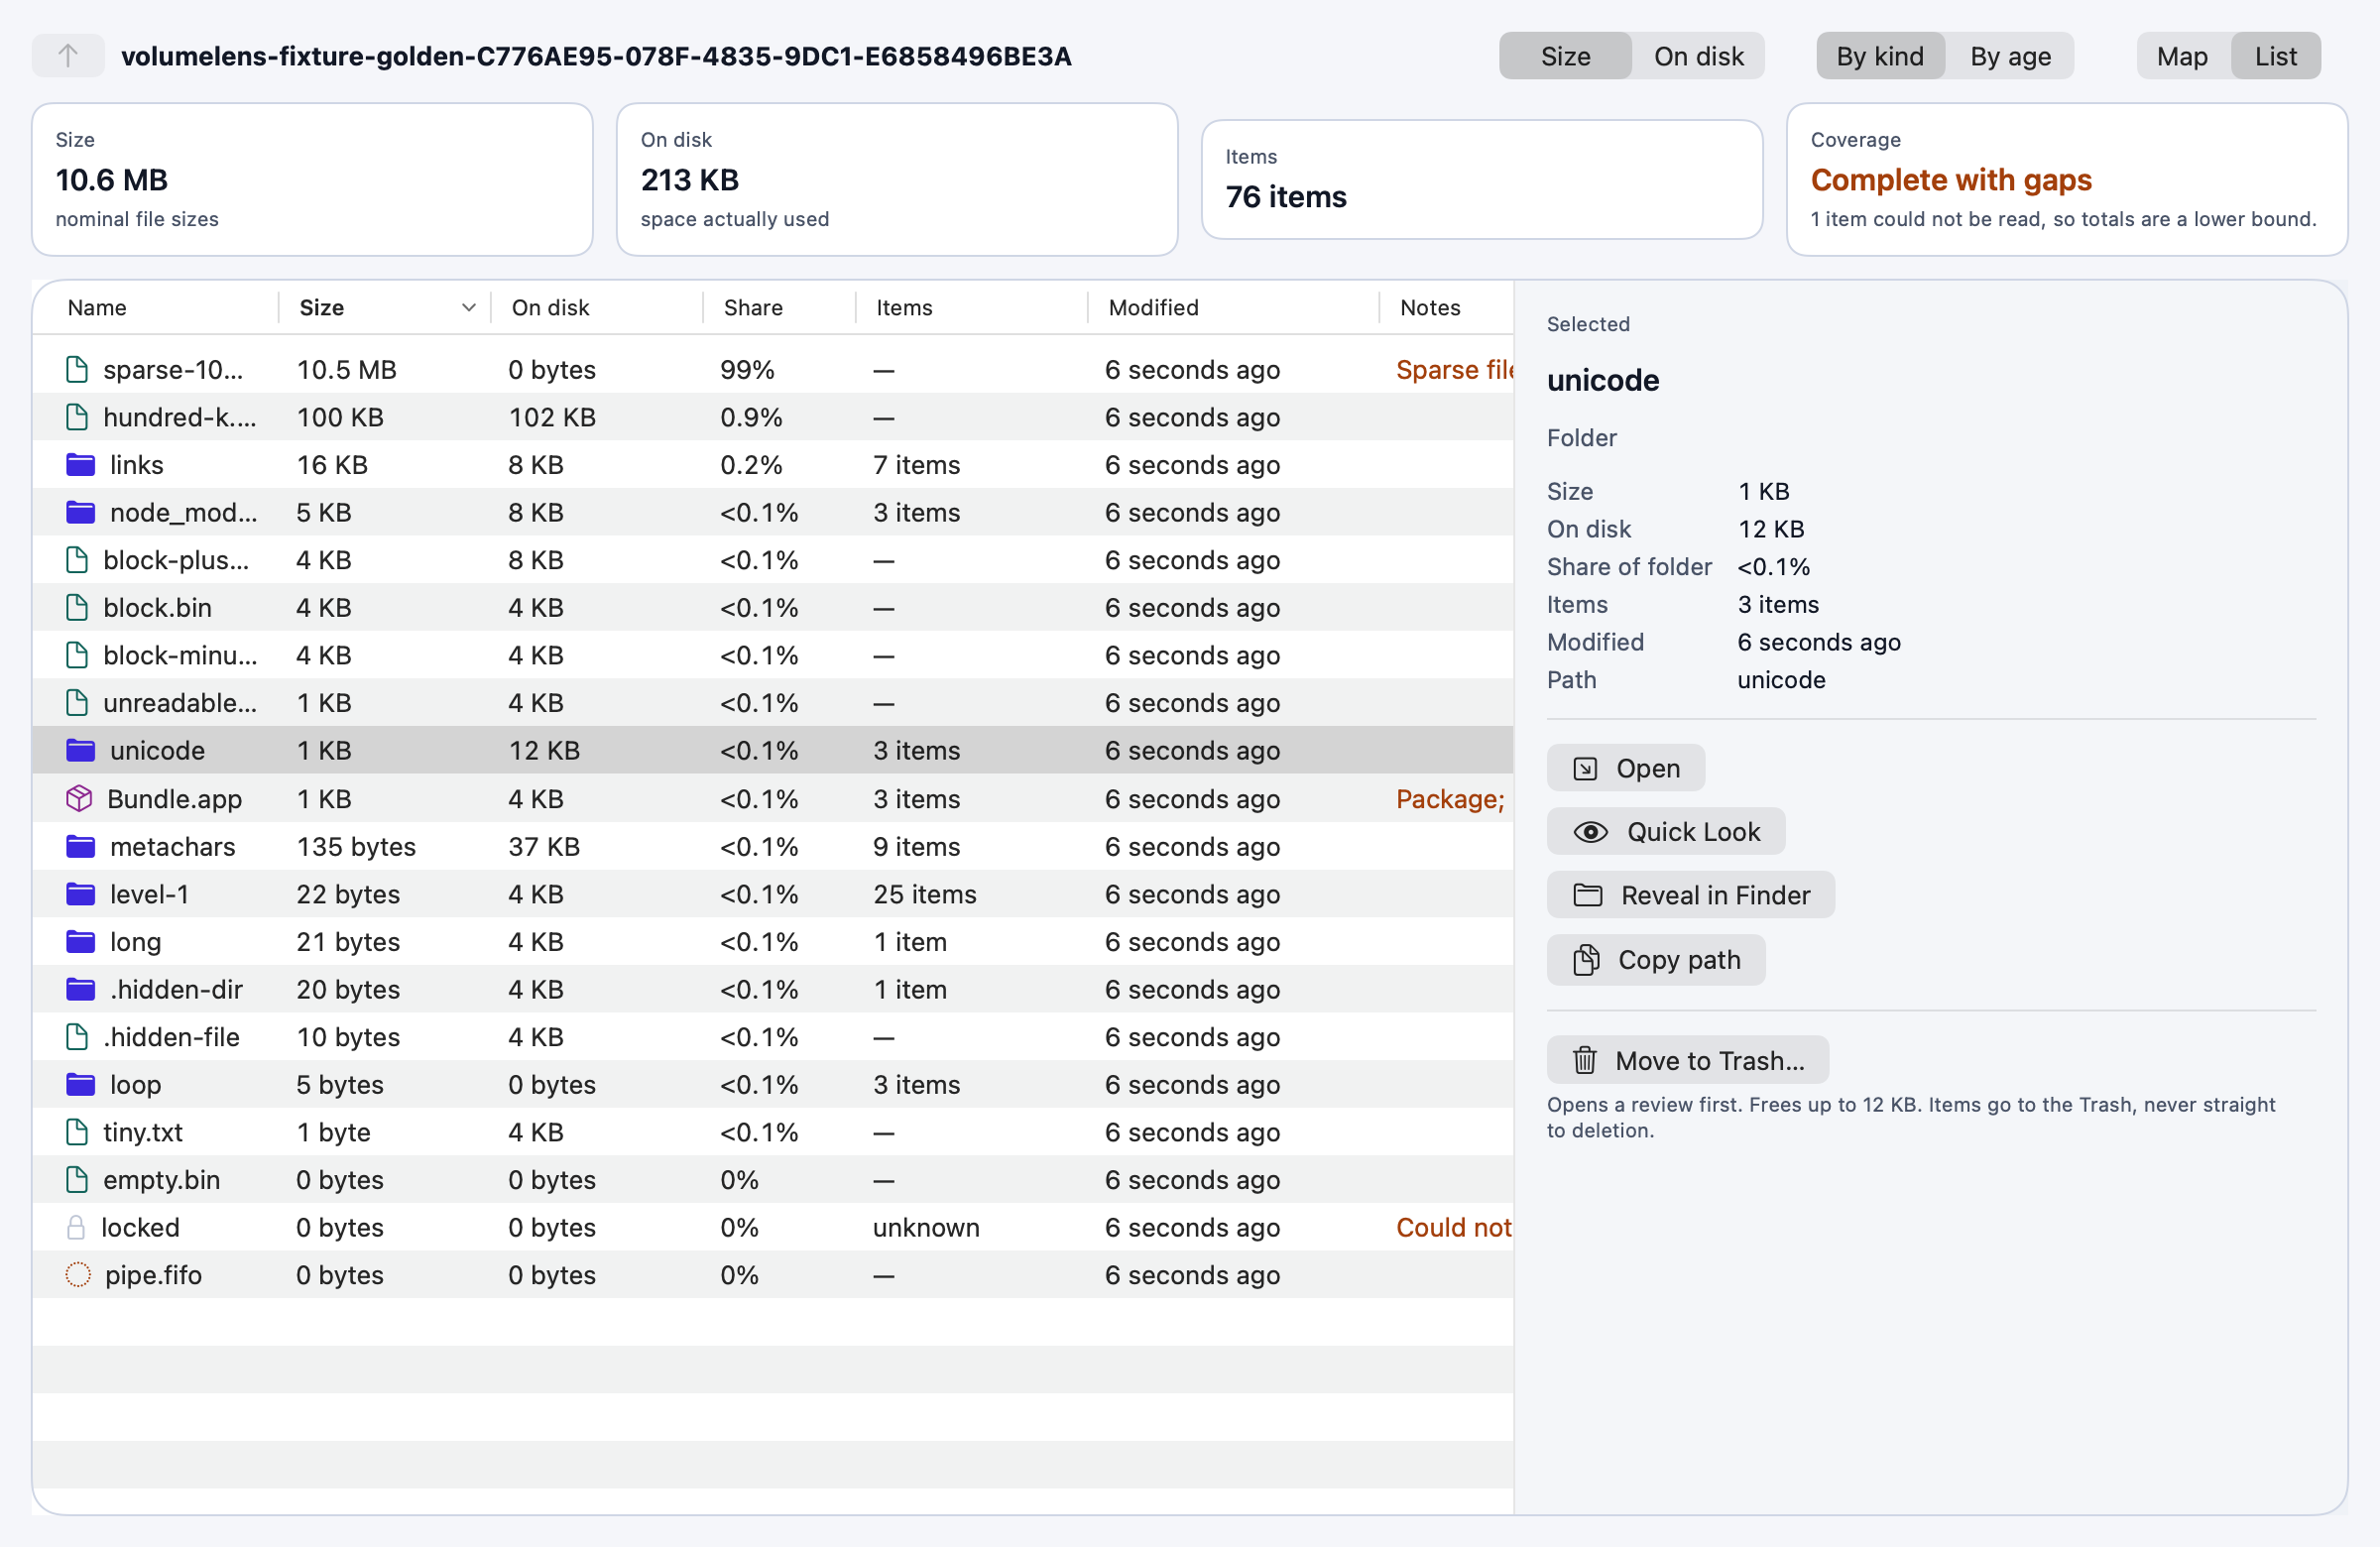Click the On disk summary card
The width and height of the screenshot is (2380, 1547).
[x=897, y=180]
